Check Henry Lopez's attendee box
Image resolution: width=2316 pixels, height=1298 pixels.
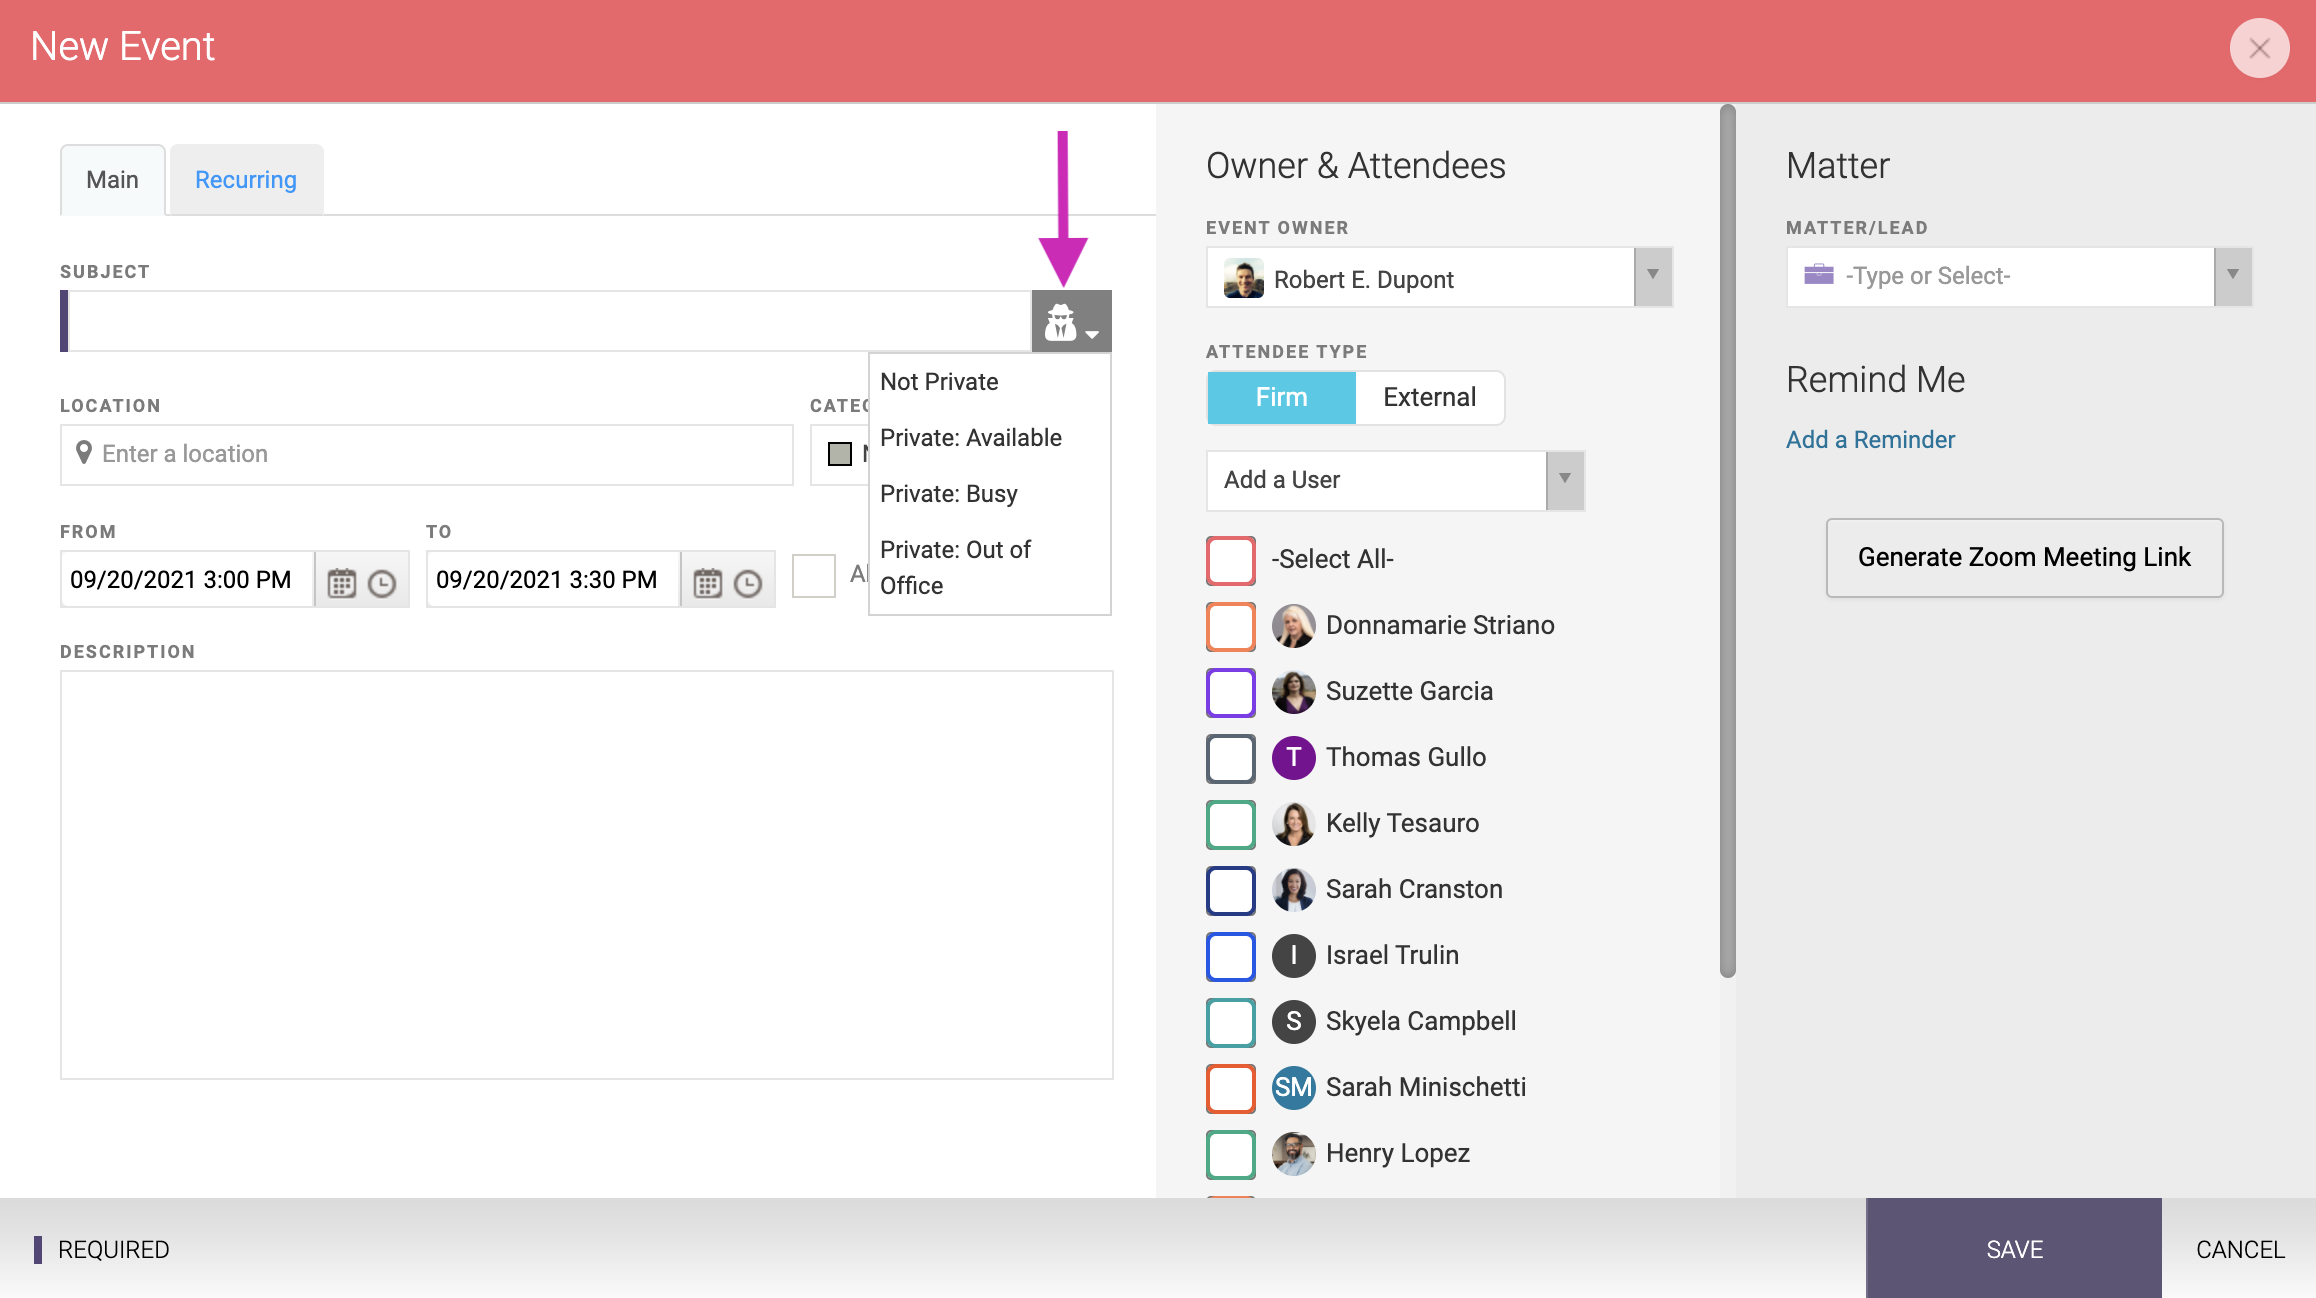[x=1231, y=1154]
